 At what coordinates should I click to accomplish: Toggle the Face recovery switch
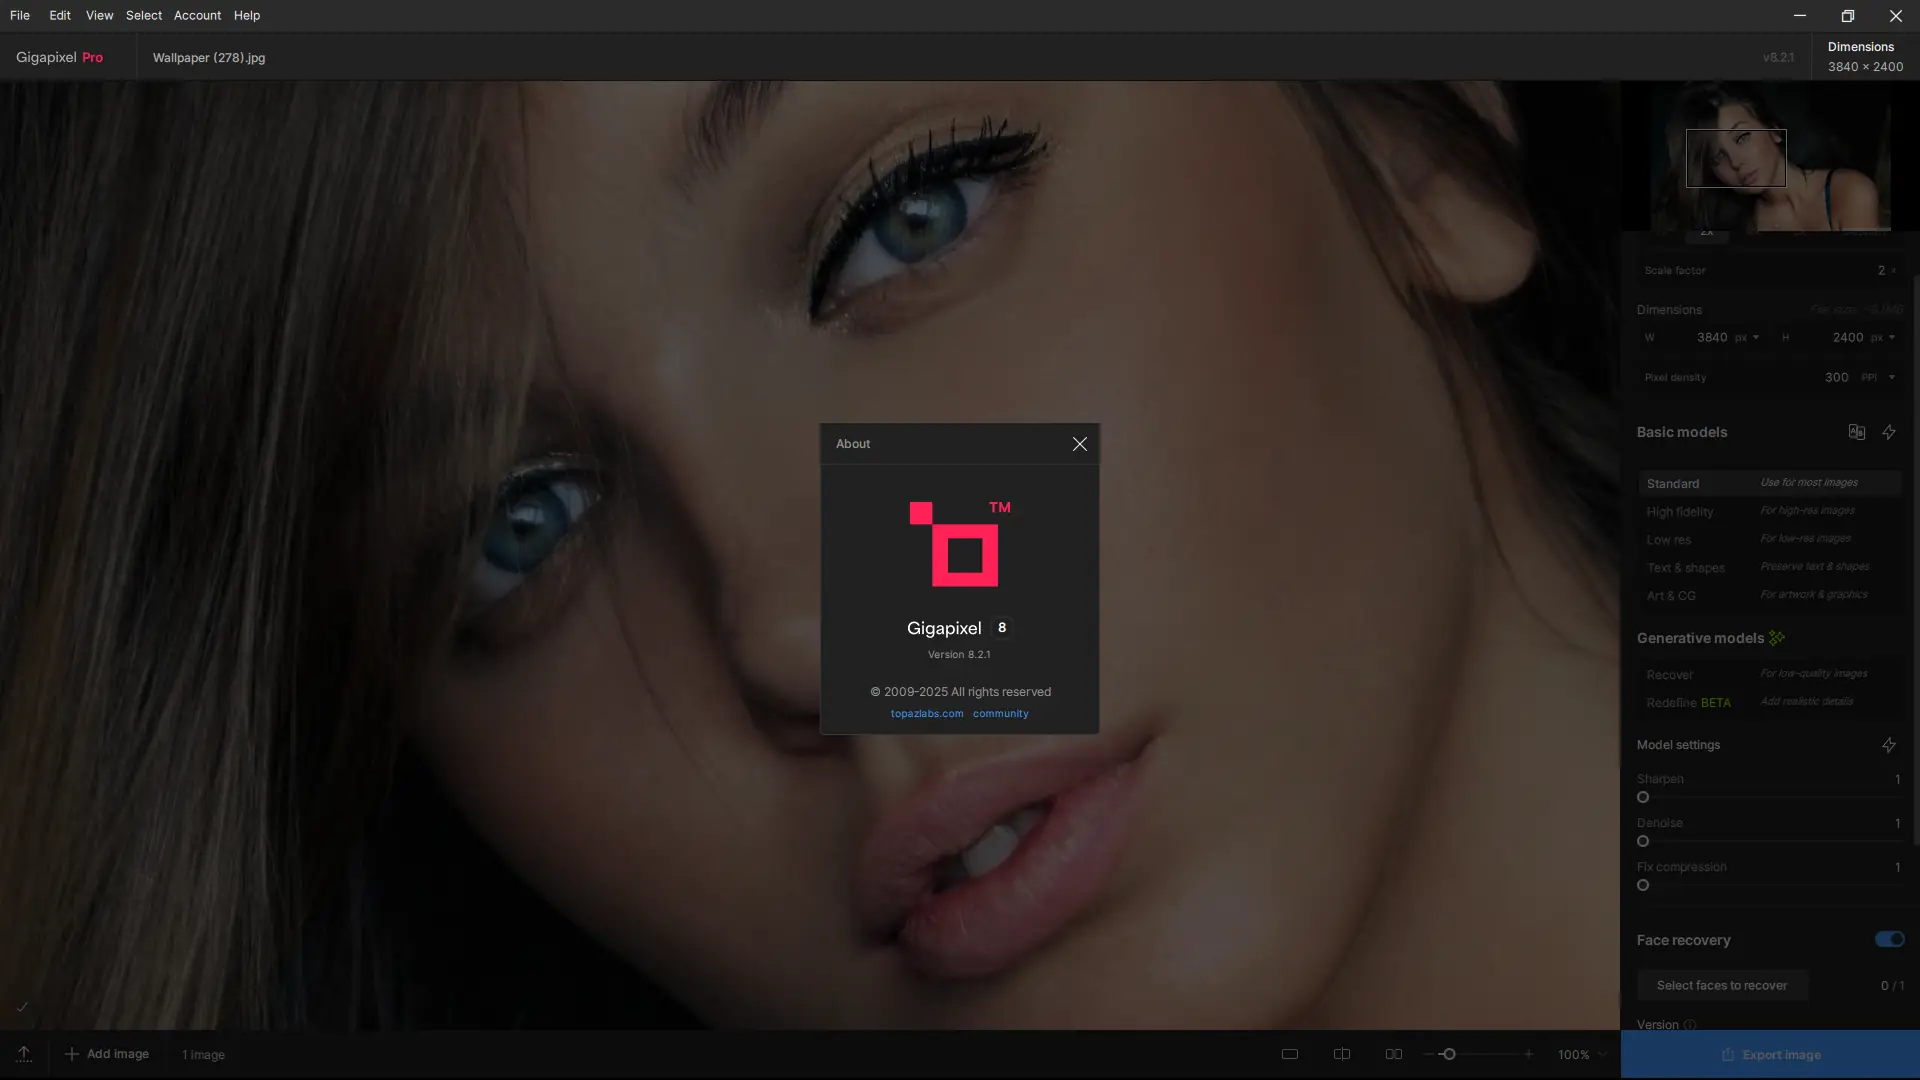[x=1889, y=939]
